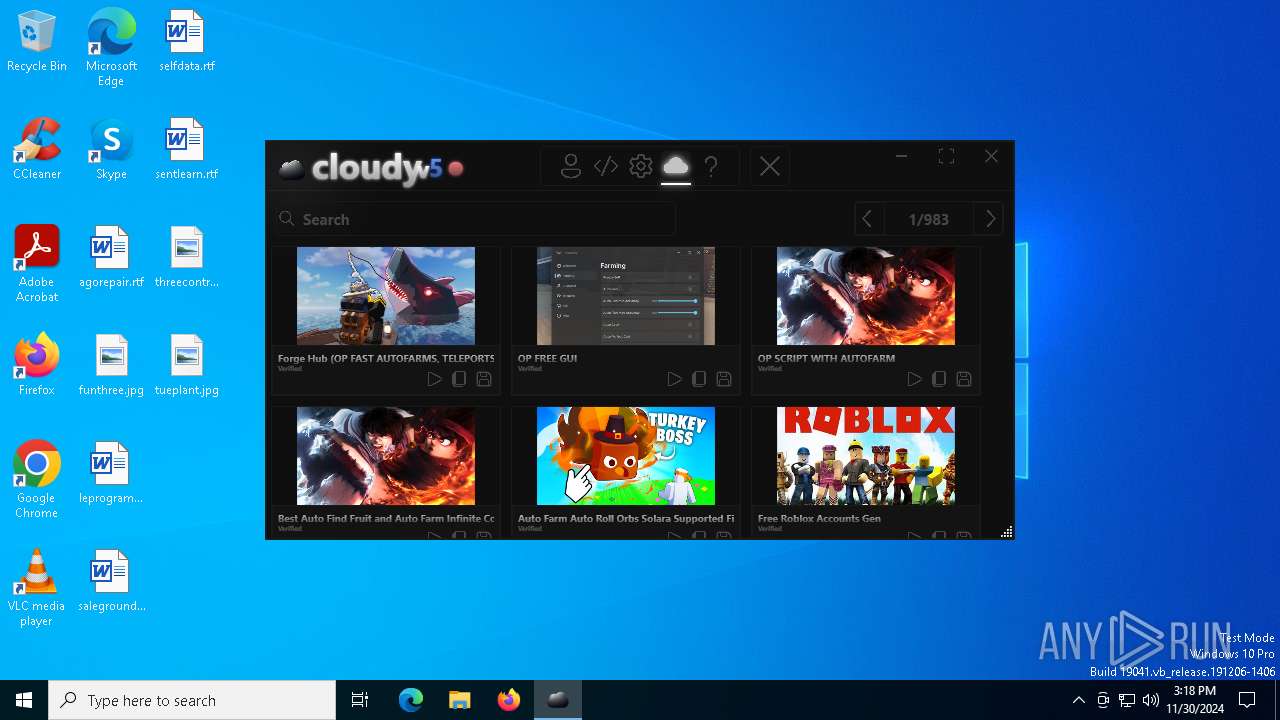The image size is (1280, 720).
Task: Select Best Auto Find Fruit title
Action: pyautogui.click(x=386, y=519)
